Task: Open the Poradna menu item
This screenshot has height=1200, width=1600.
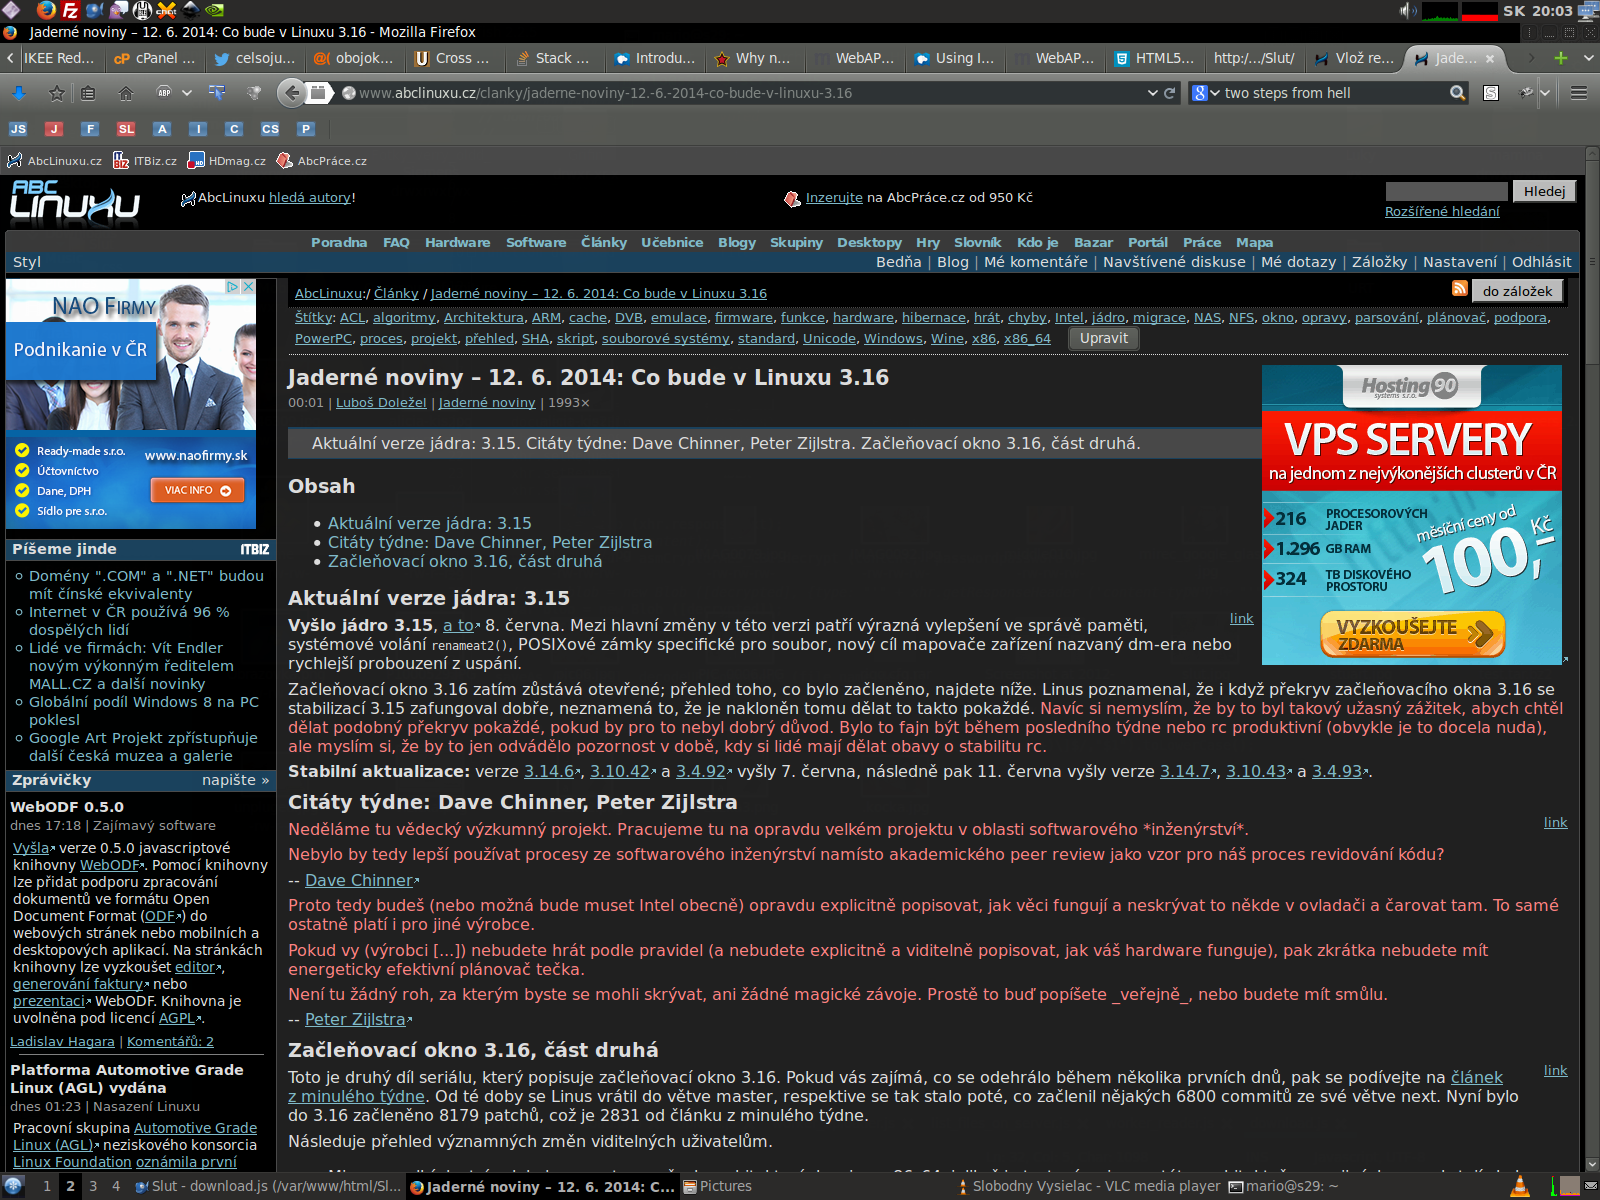Action: (x=339, y=242)
